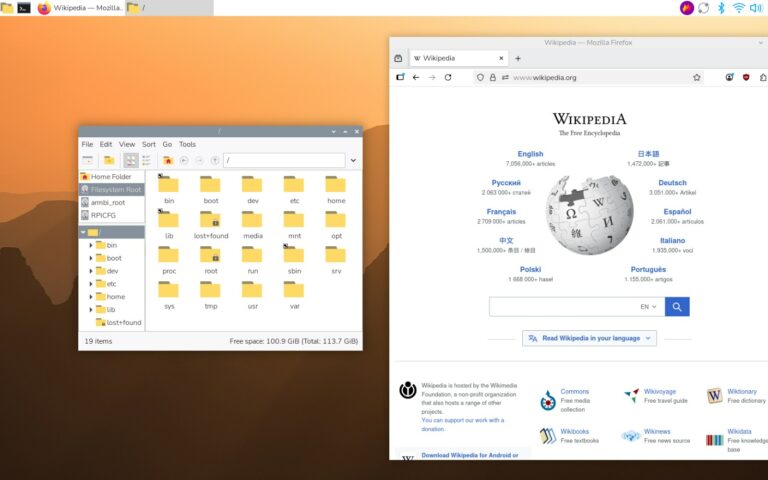This screenshot has height=480, width=768.
Task: Open the Firefox account icon
Action: pyautogui.click(x=729, y=77)
